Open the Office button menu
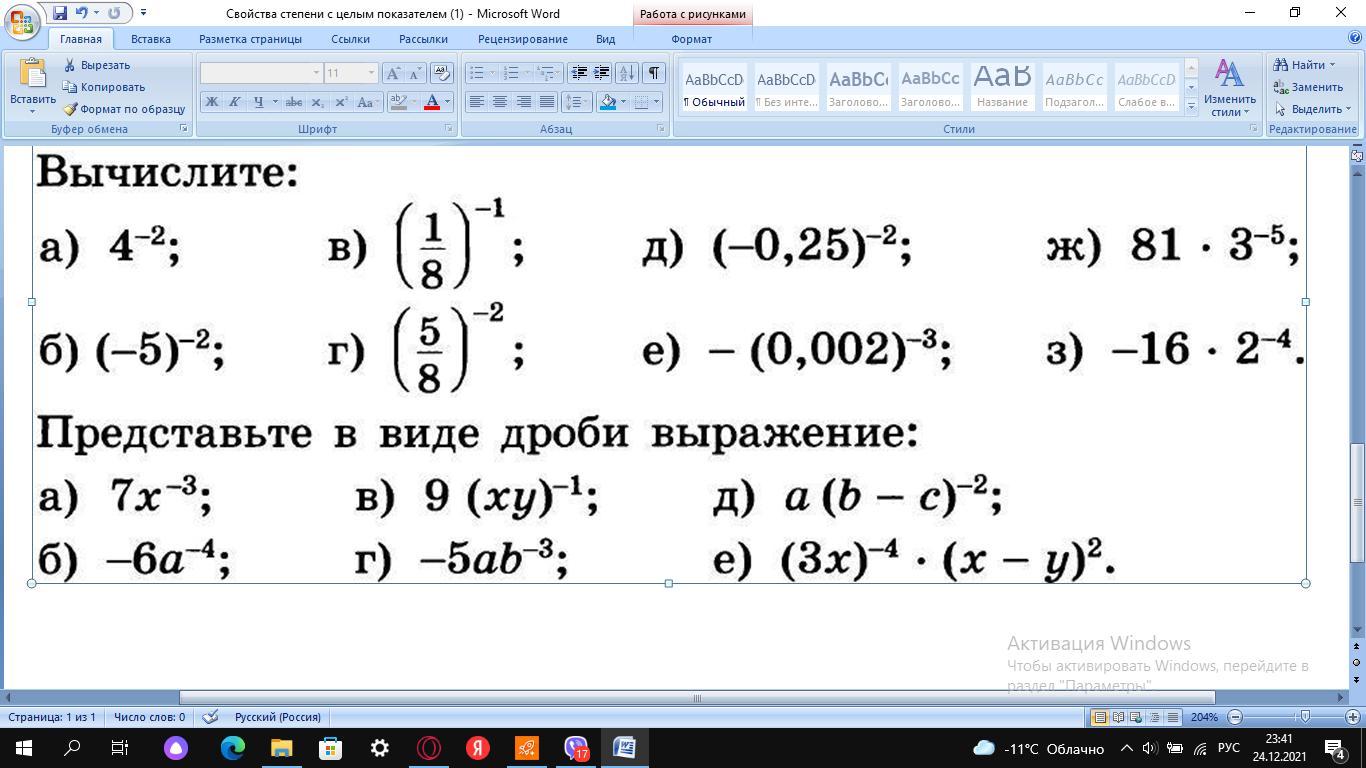This screenshot has height=768, width=1366. pos(21,22)
